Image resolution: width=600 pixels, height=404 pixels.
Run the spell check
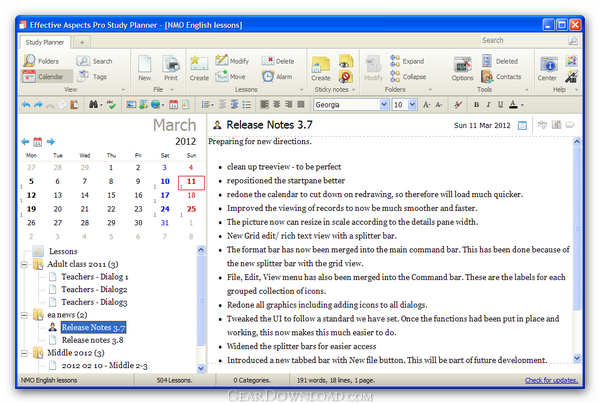[111, 104]
